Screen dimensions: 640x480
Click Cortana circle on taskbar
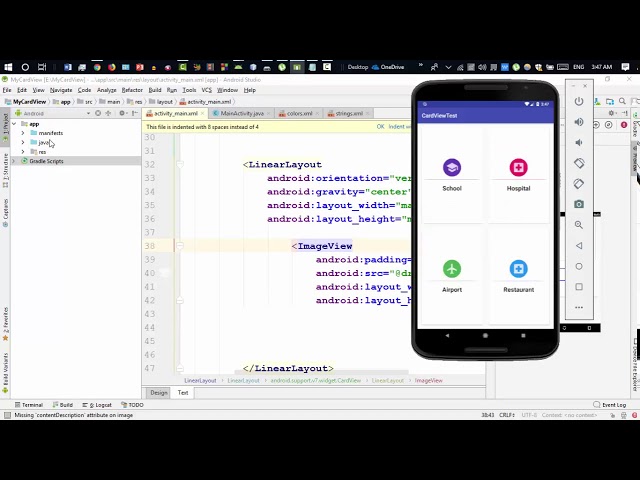[x=25, y=67]
